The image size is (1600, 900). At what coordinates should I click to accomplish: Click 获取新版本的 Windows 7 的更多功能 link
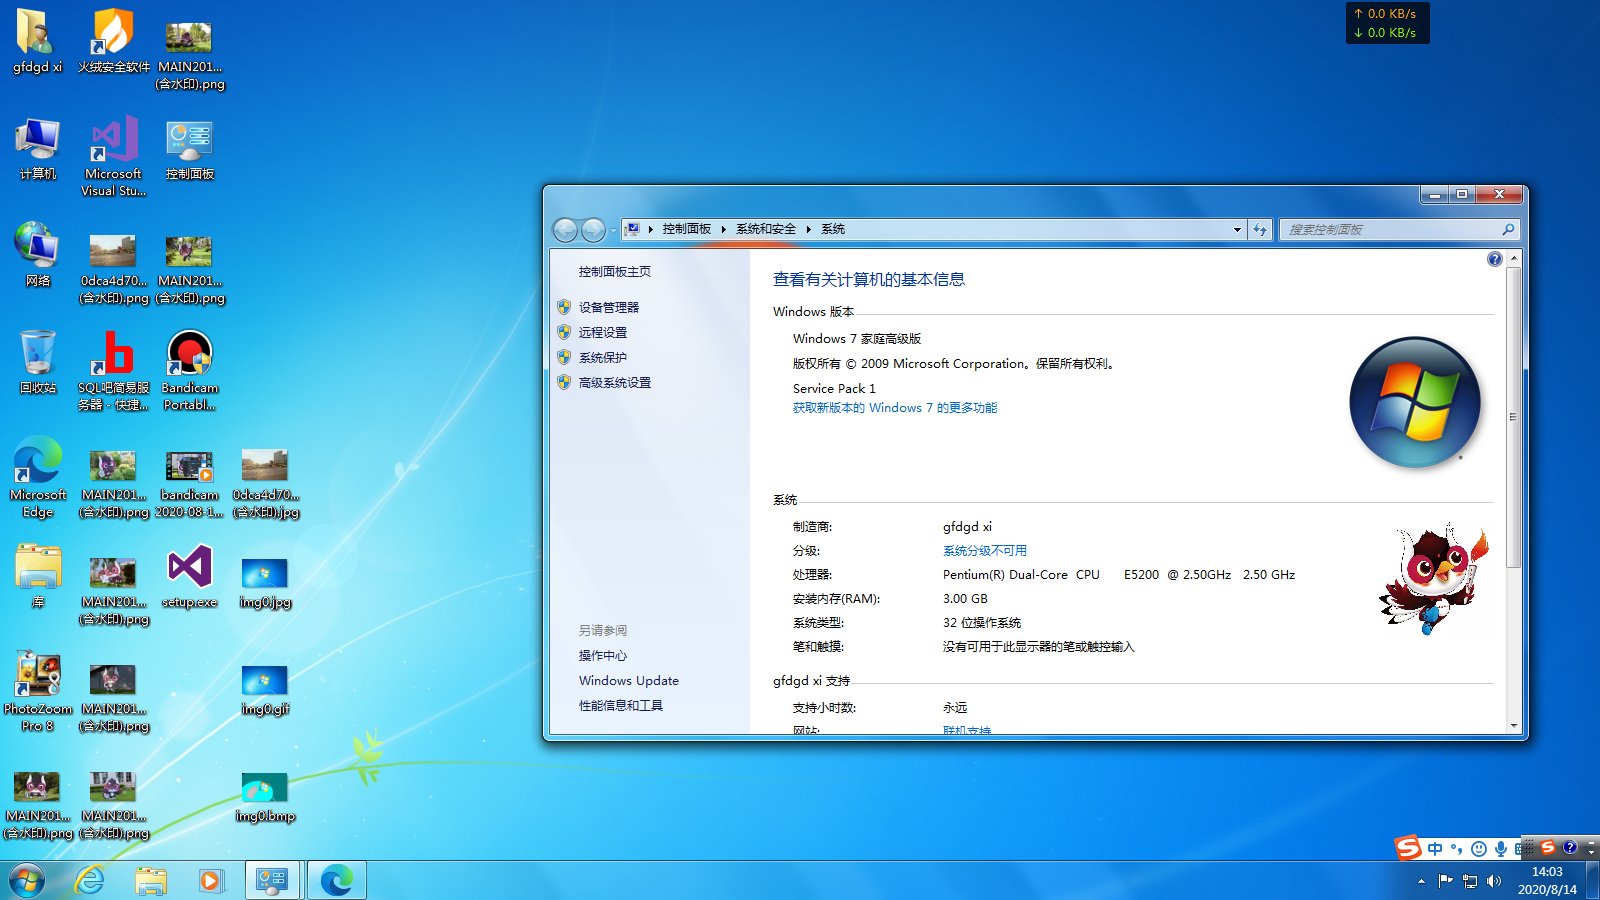click(x=894, y=407)
